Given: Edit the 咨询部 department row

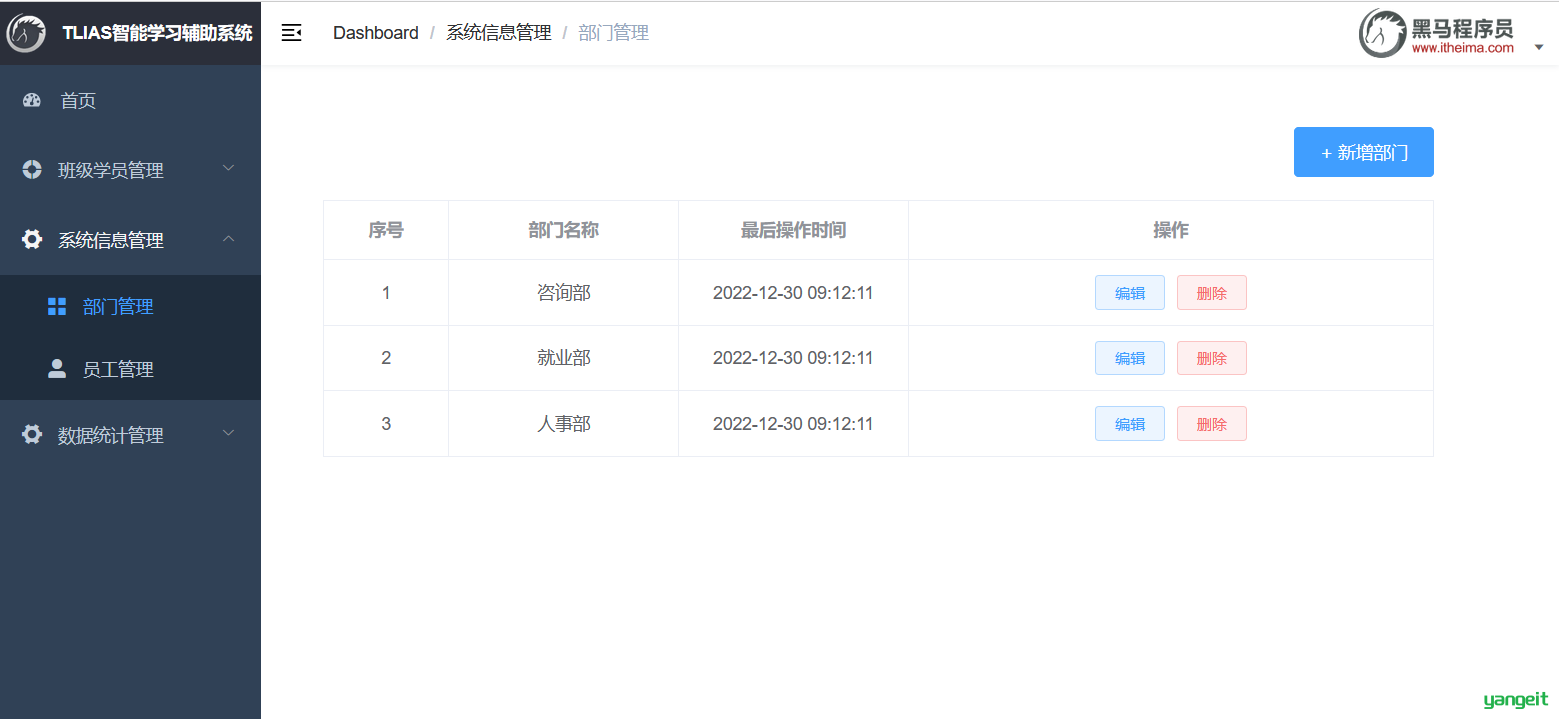Looking at the screenshot, I should coord(1129,293).
